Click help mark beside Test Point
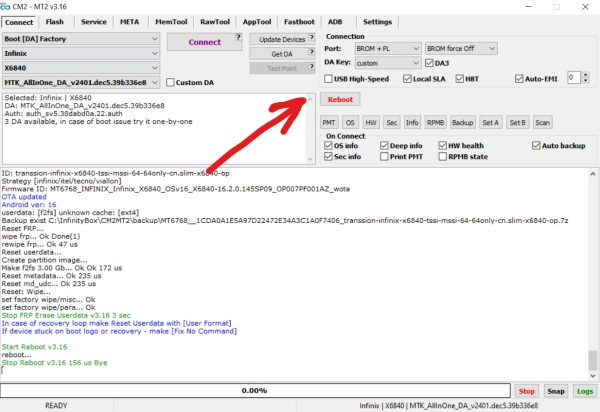Screen dimensions: 600x412 (x=311, y=67)
